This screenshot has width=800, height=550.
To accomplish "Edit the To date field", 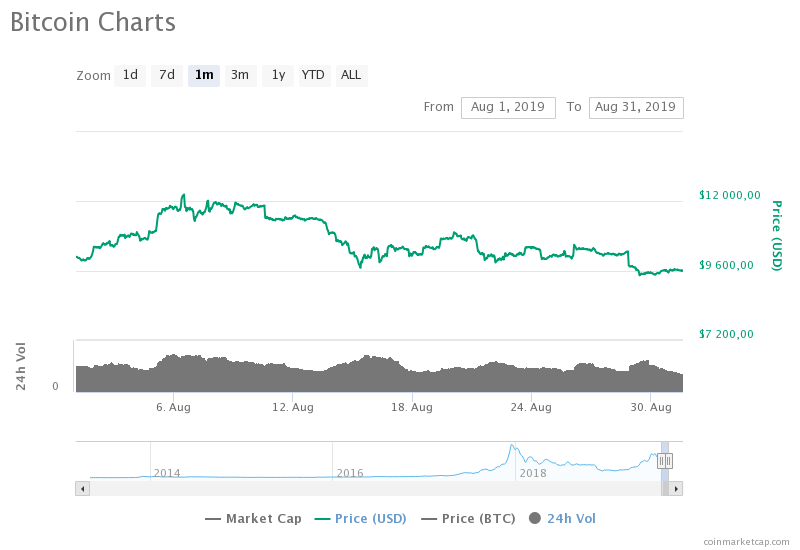I will click(x=636, y=107).
